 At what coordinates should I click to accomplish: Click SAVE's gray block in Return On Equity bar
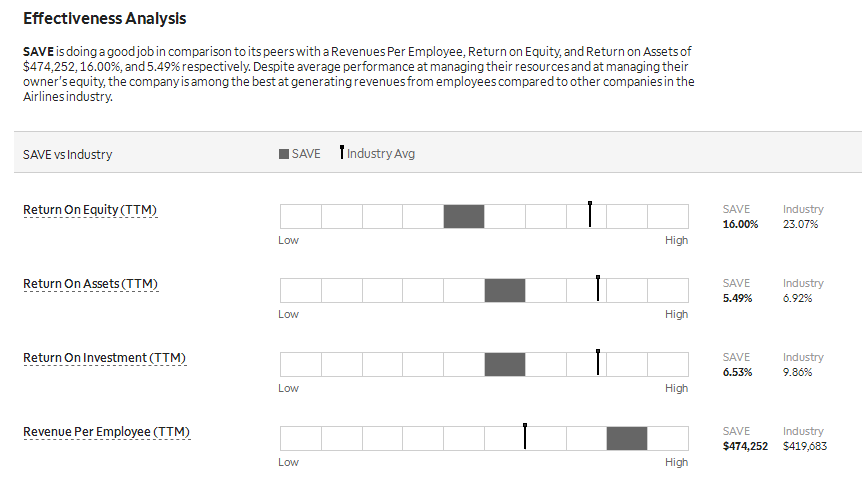click(x=464, y=217)
